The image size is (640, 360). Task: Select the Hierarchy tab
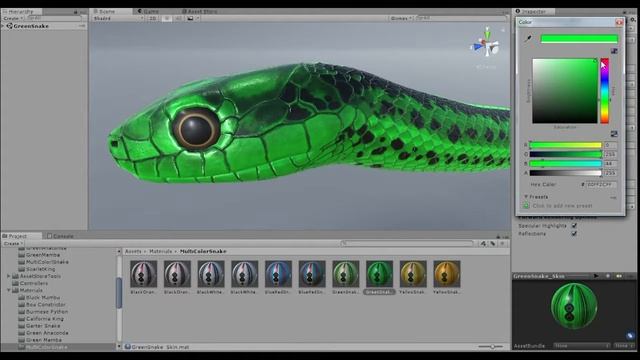tap(21, 12)
